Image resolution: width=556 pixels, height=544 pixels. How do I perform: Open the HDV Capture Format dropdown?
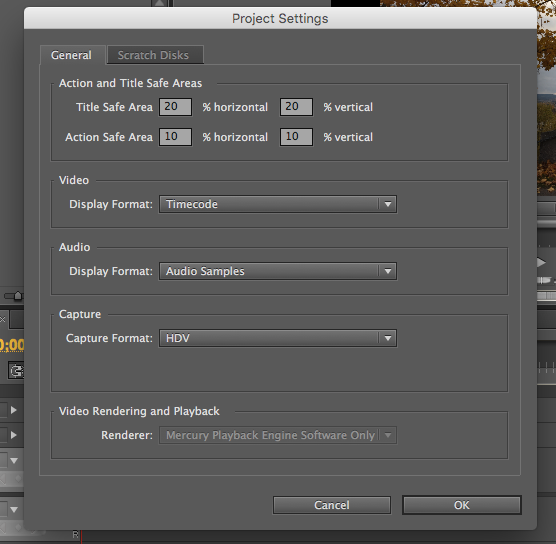278,338
